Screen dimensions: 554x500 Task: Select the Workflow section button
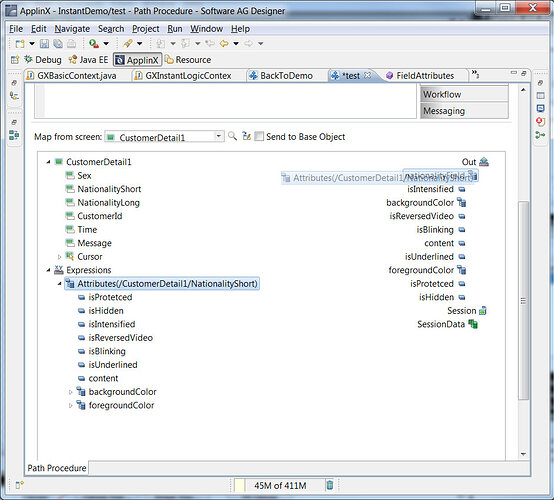(464, 94)
